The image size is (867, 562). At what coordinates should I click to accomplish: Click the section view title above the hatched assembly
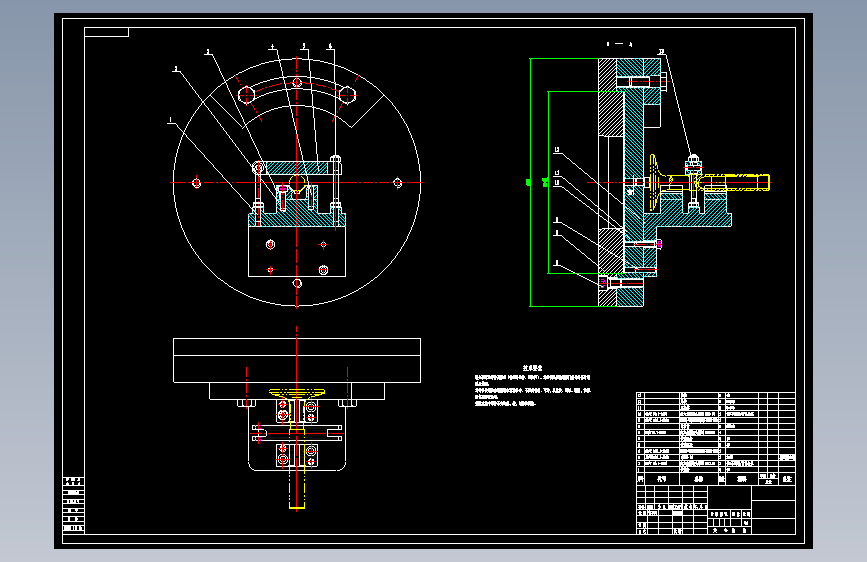619,44
